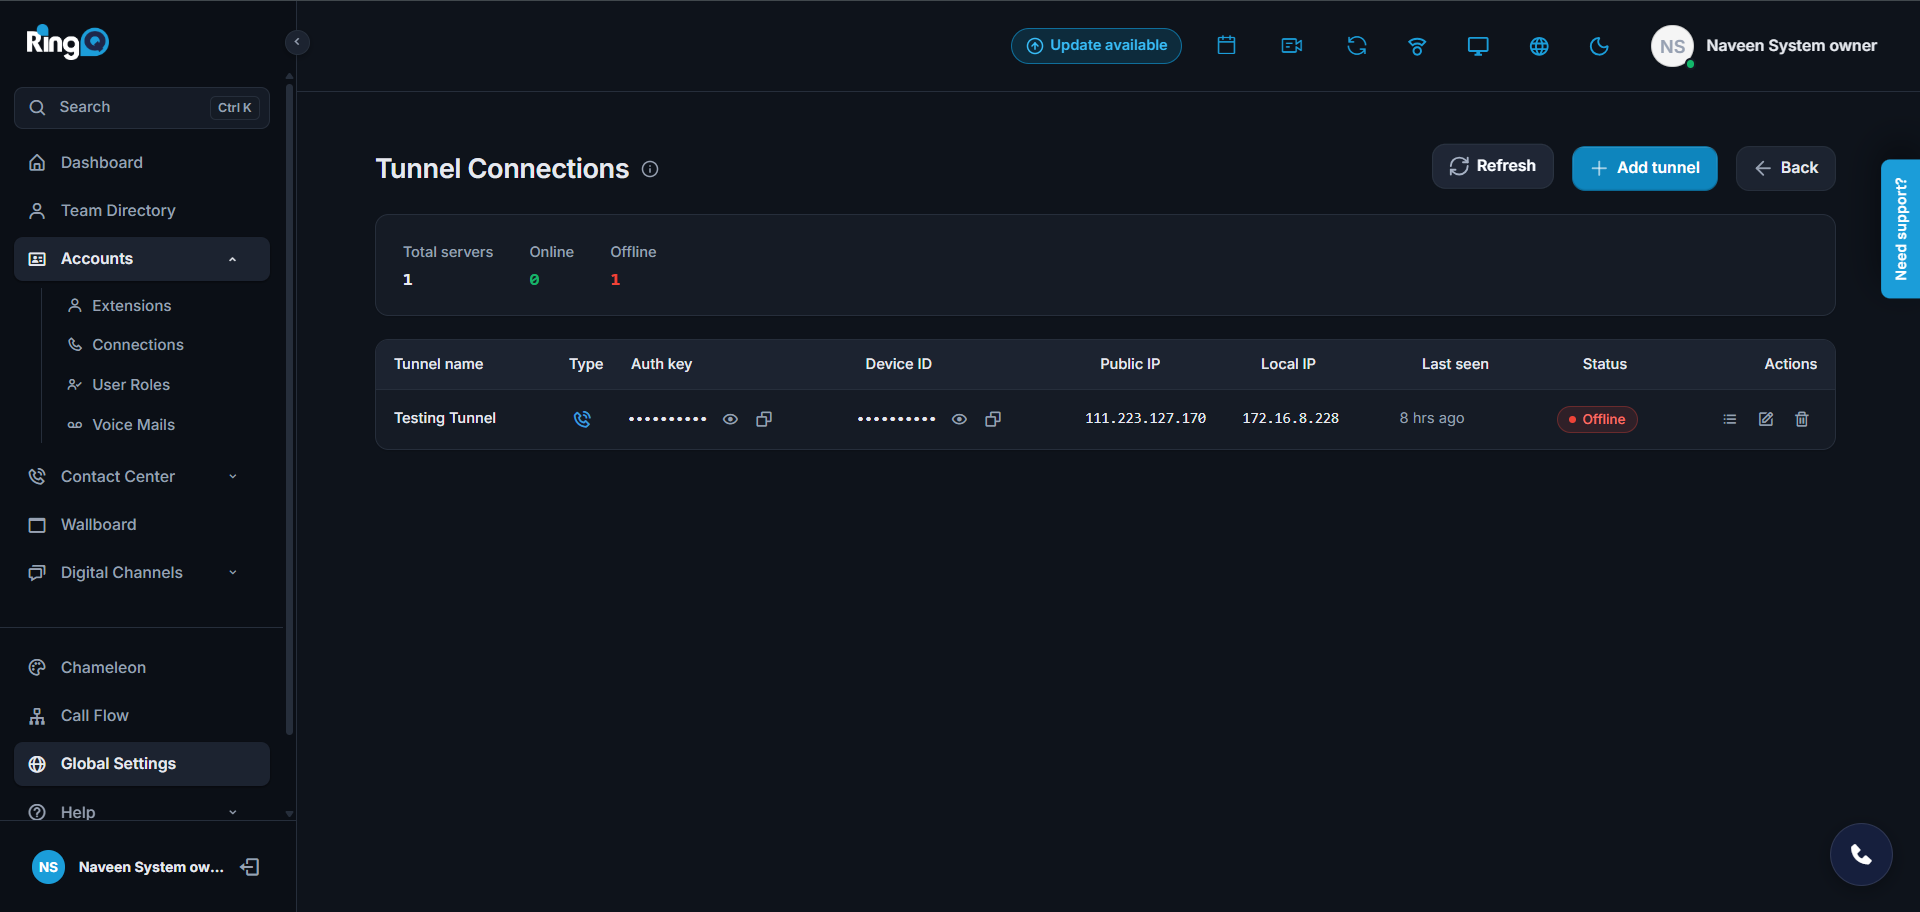Go Back from Tunnel Connections
This screenshot has width=1920, height=912.
(x=1786, y=168)
